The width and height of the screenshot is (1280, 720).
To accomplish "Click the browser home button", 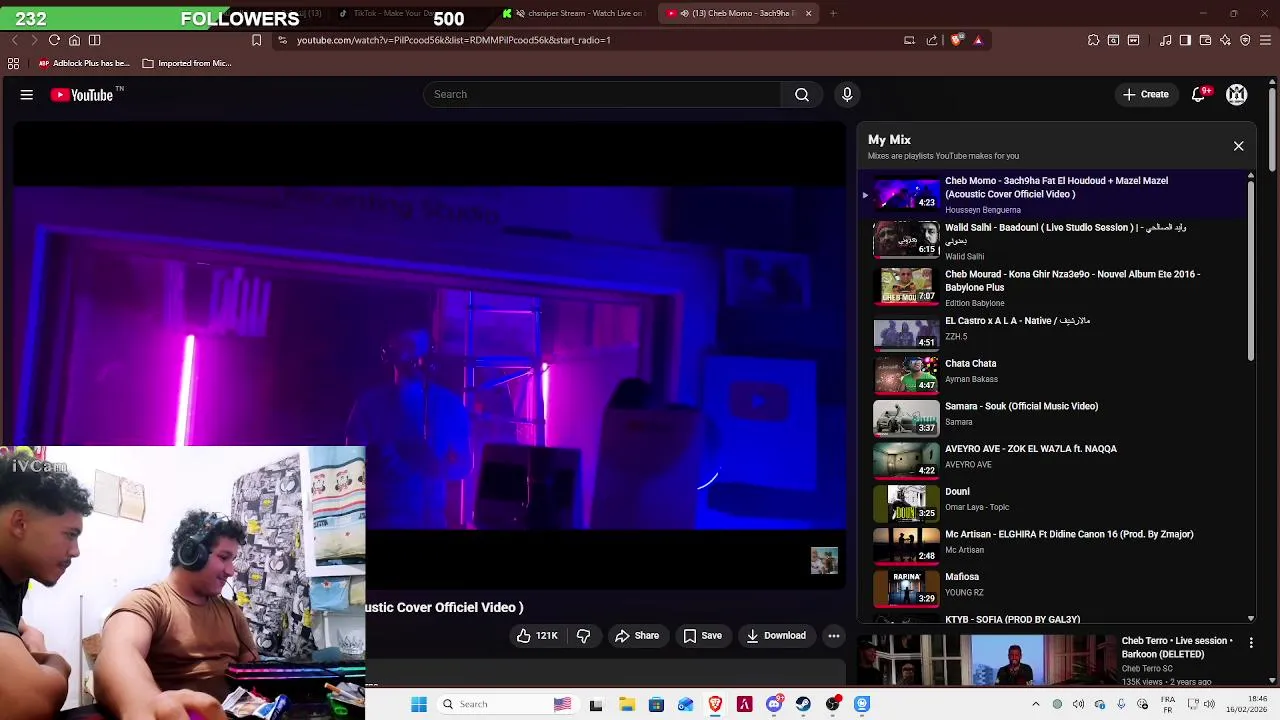I will pyautogui.click(x=74, y=40).
